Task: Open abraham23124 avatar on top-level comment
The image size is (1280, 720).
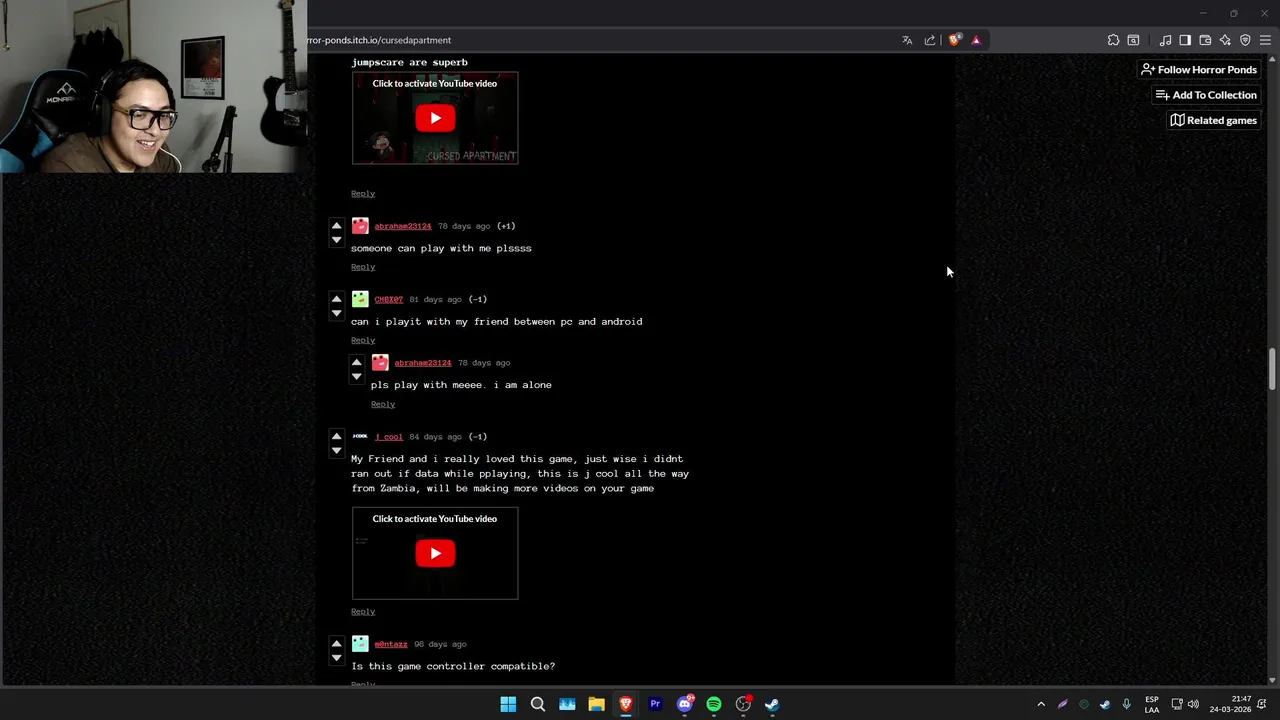Action: (x=360, y=226)
